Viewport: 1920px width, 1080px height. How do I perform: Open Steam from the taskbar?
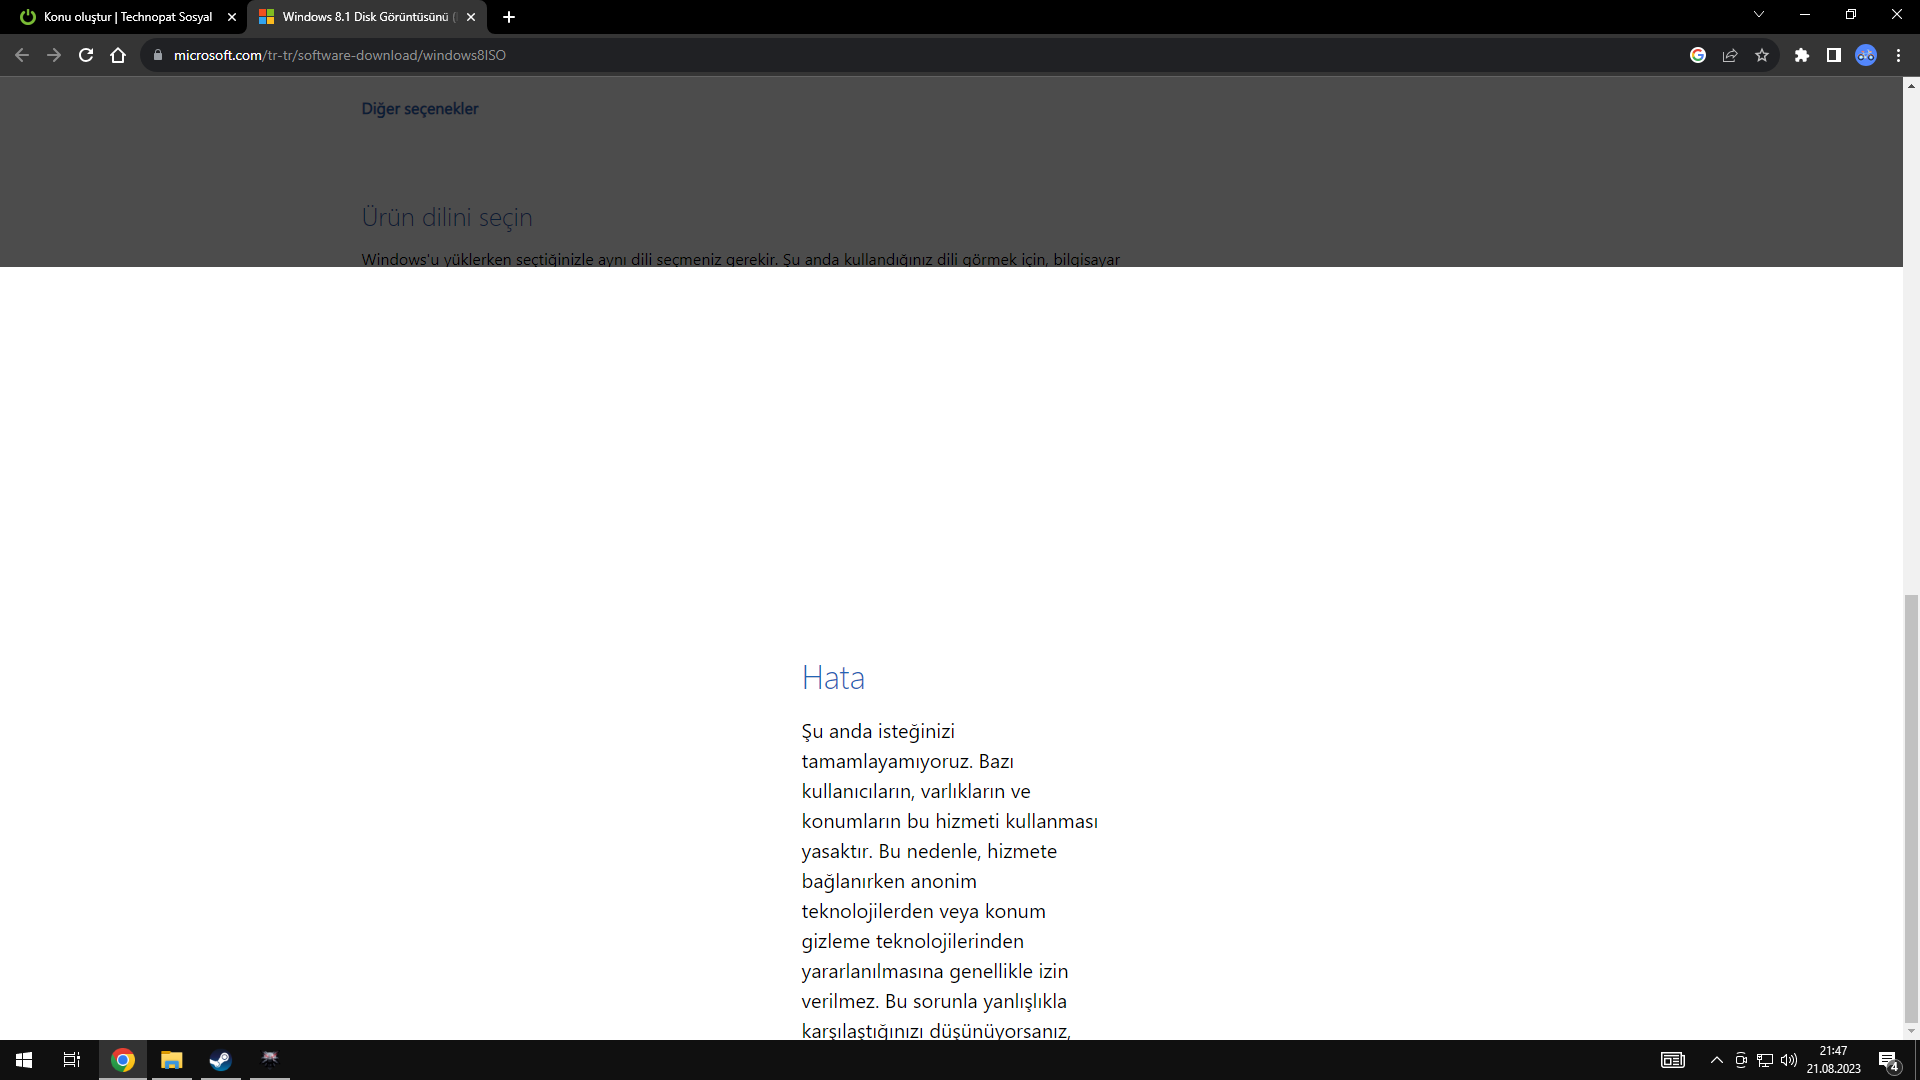point(220,1060)
